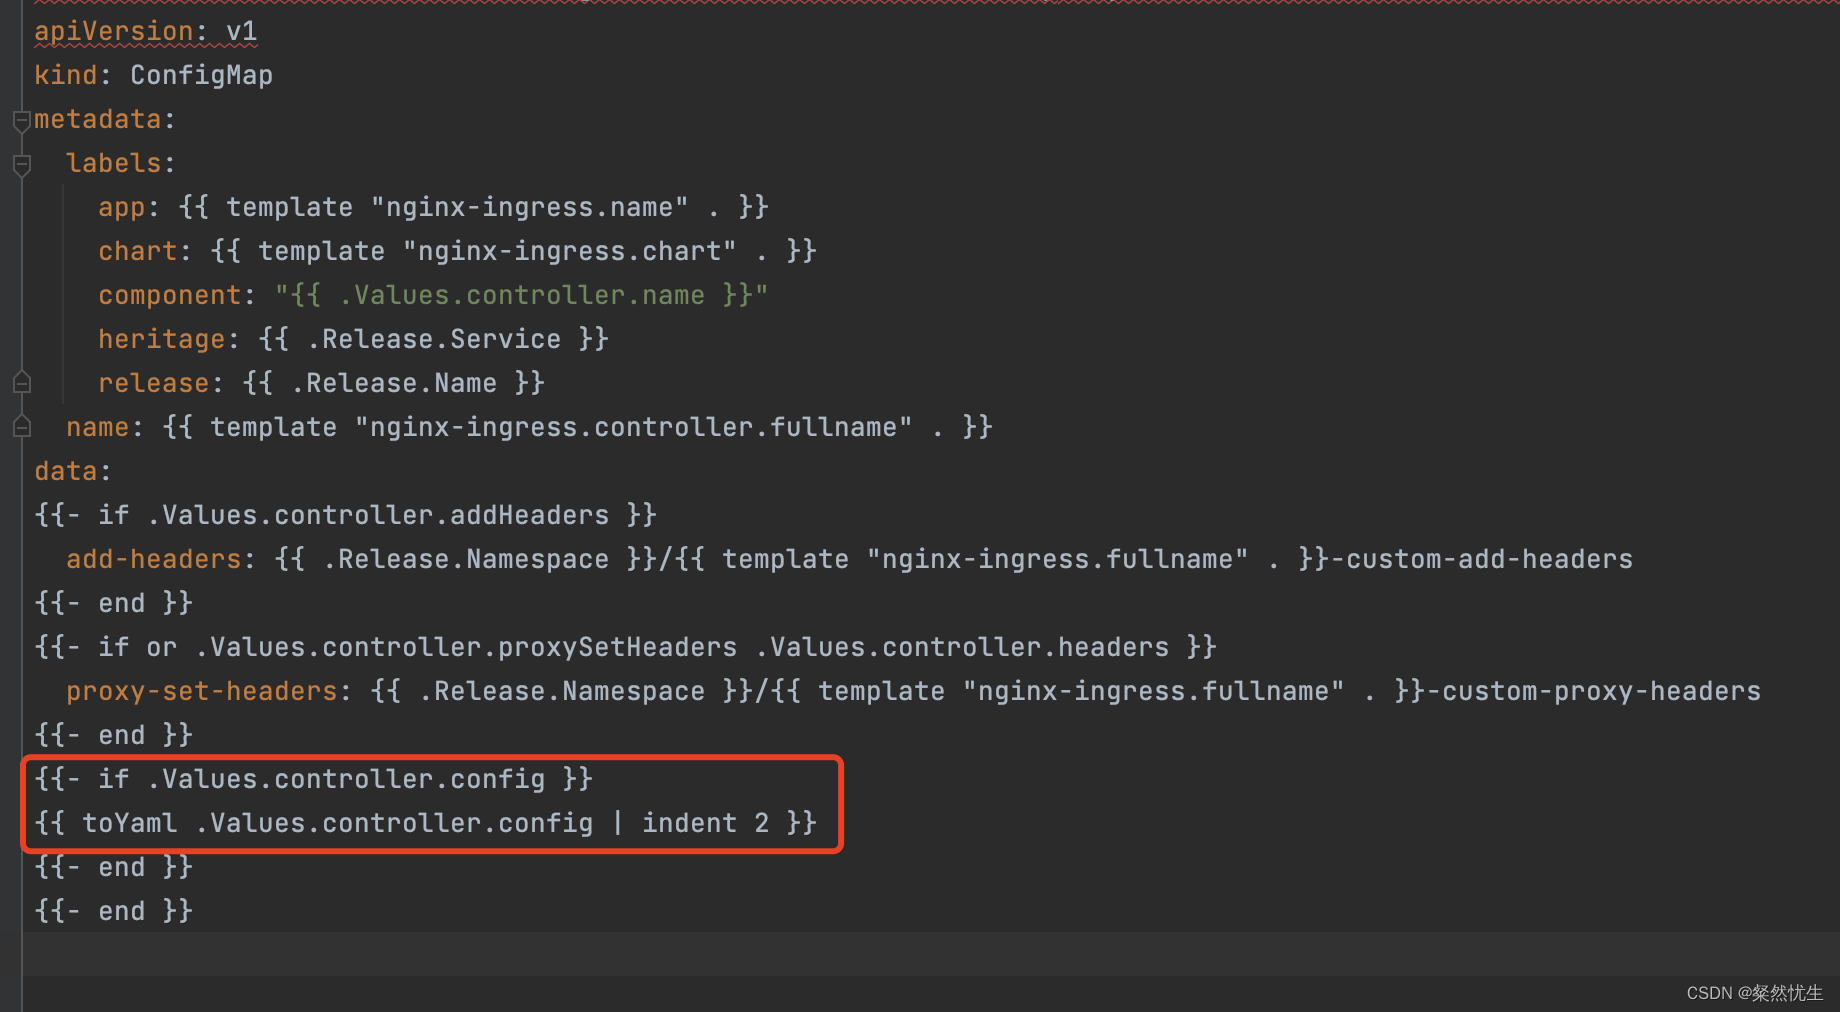The width and height of the screenshot is (1840, 1012).
Task: Click the "nginx-ingress.name" template string
Action: coord(529,208)
